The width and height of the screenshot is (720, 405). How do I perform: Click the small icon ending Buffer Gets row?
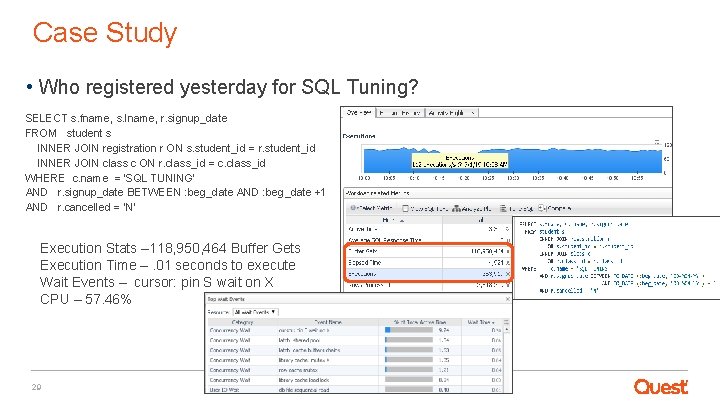(x=507, y=252)
